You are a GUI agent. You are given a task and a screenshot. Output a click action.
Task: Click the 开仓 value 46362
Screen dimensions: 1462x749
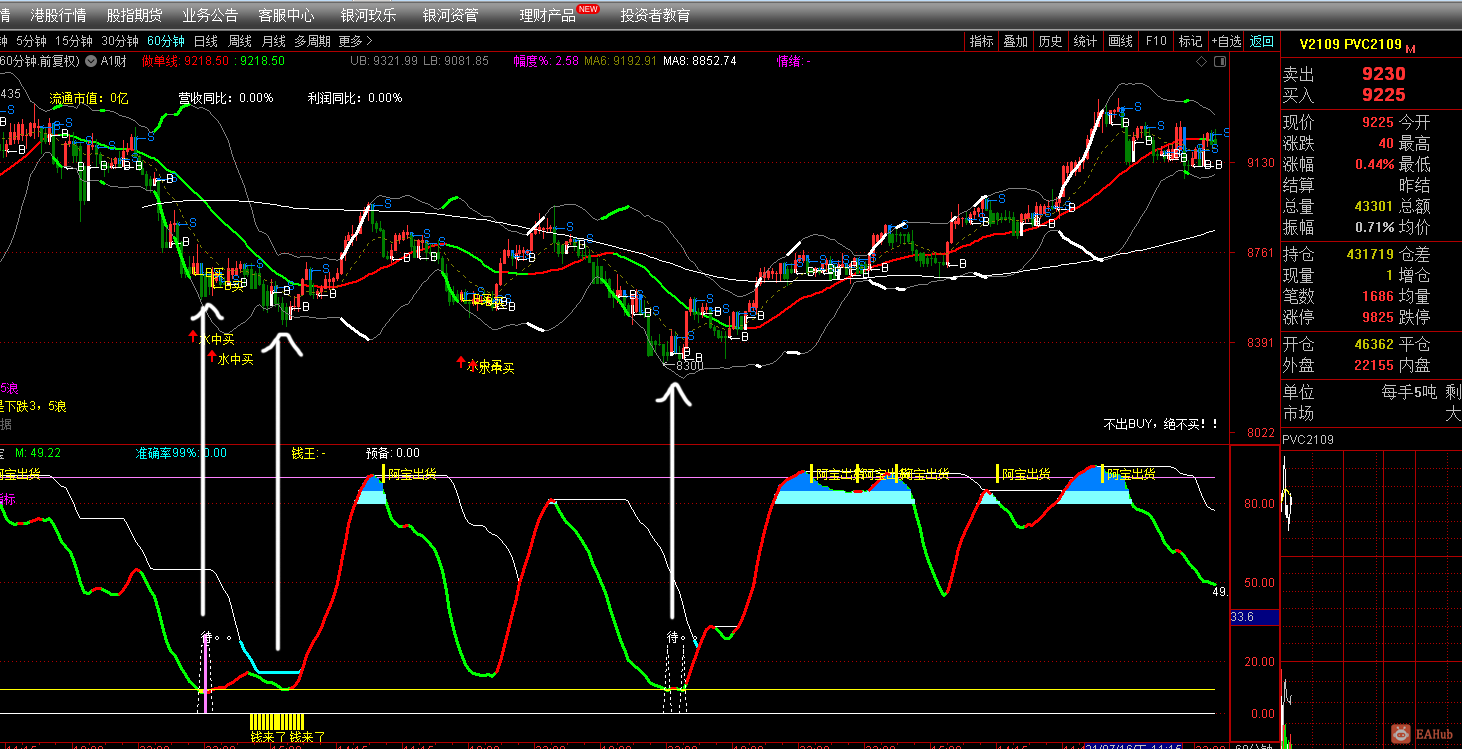pos(1374,344)
